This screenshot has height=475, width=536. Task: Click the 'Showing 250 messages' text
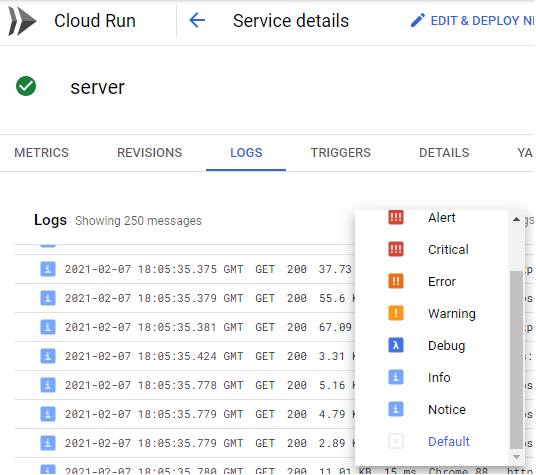(138, 221)
